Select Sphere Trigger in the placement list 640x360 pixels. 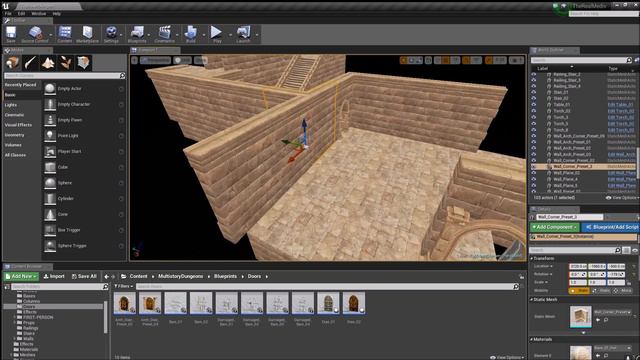(84, 246)
